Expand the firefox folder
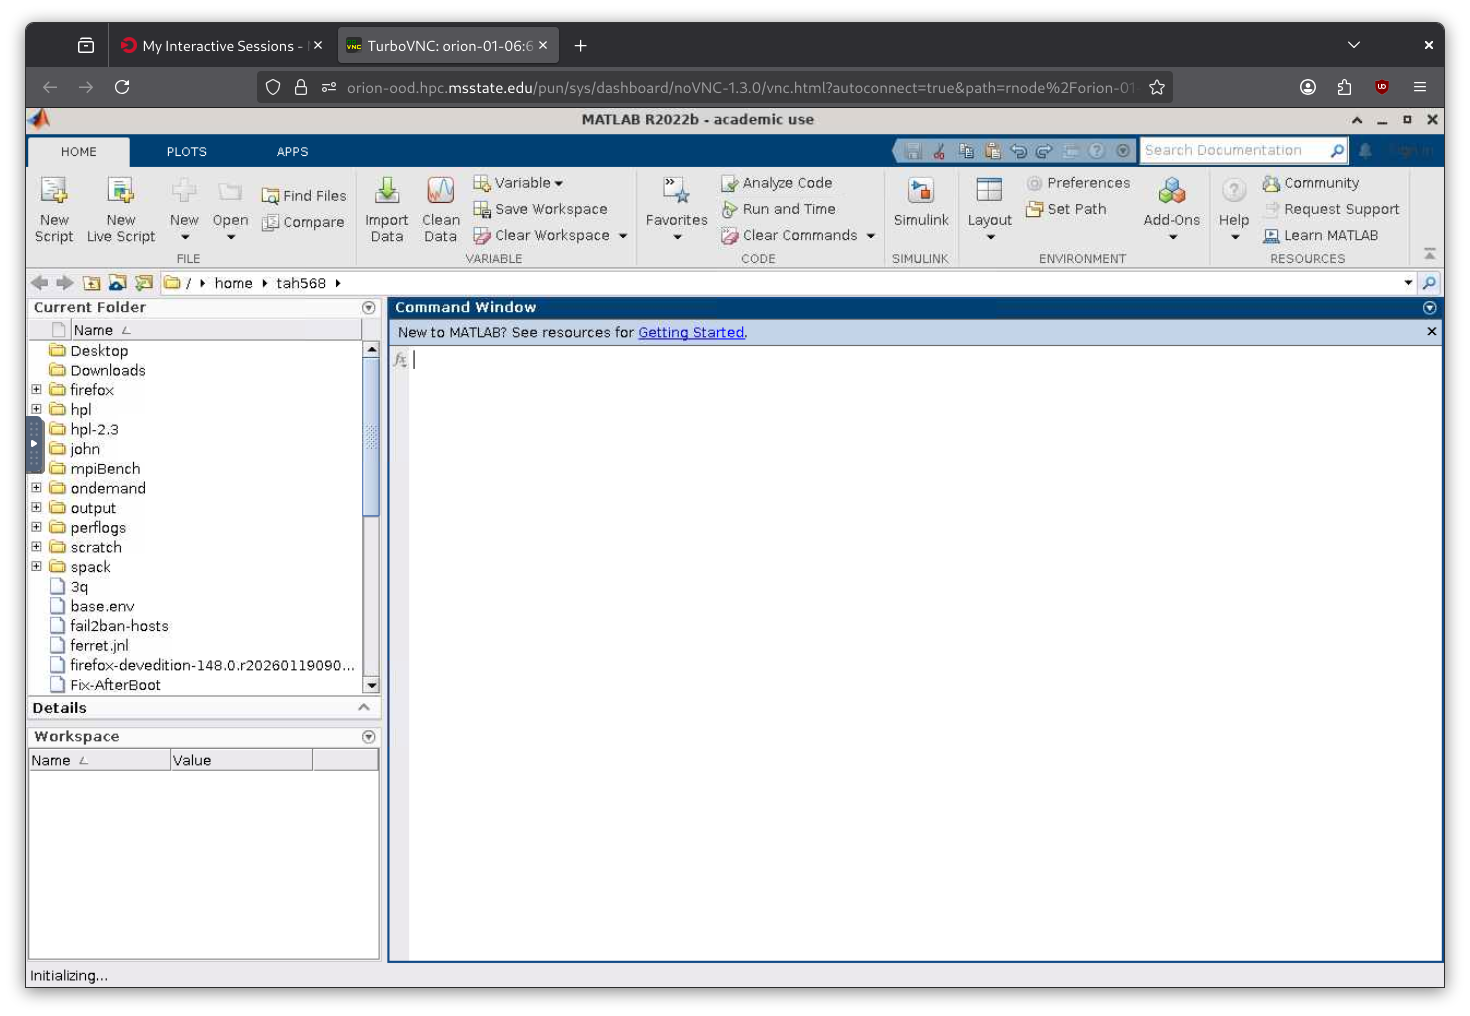Screen dimensions: 1470x1016 [36, 389]
